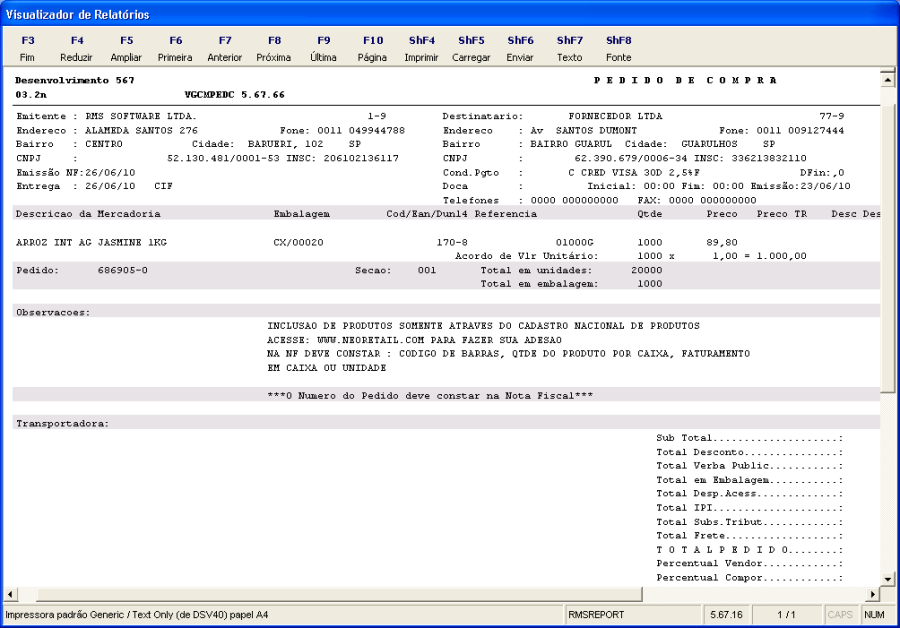Click F5 Ampliar to enlarge report

(126, 49)
